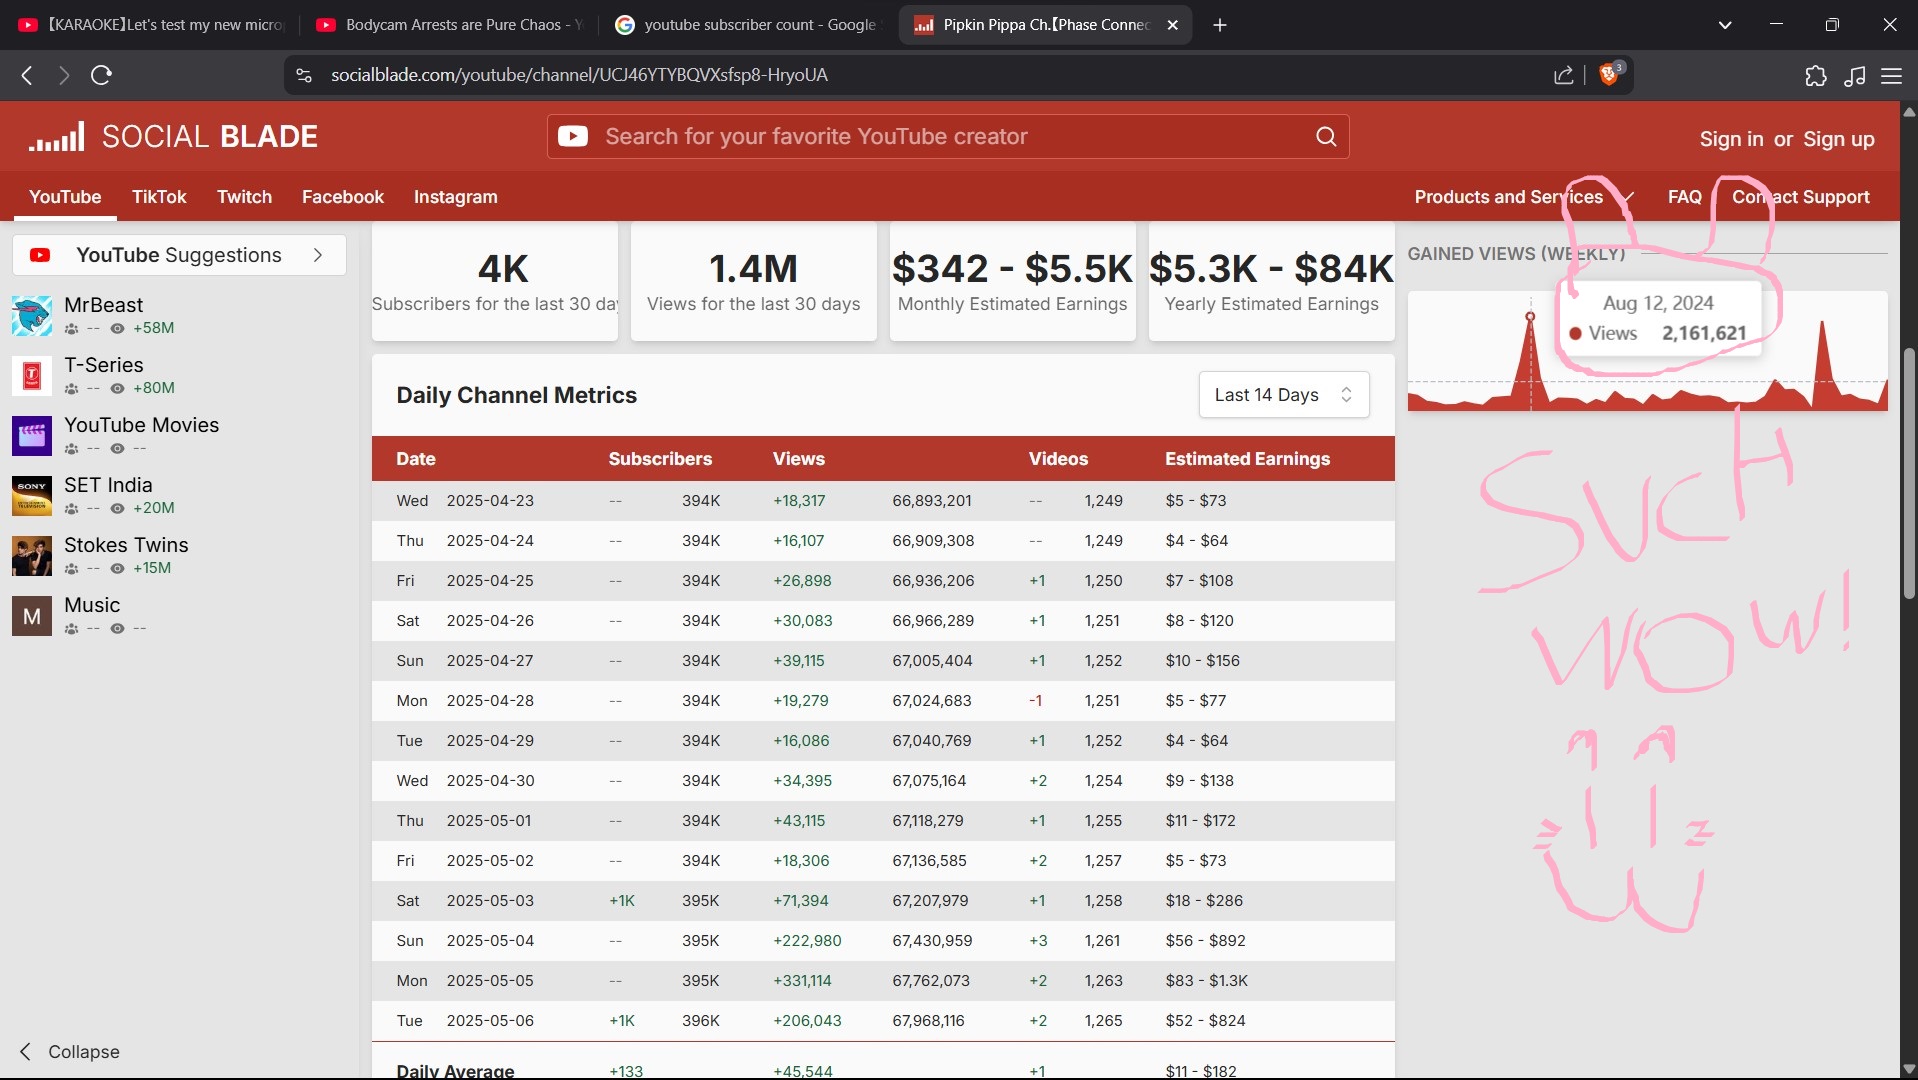Click $83 - $1.3K earnings cell
This screenshot has width=1918, height=1080.
[x=1206, y=981]
